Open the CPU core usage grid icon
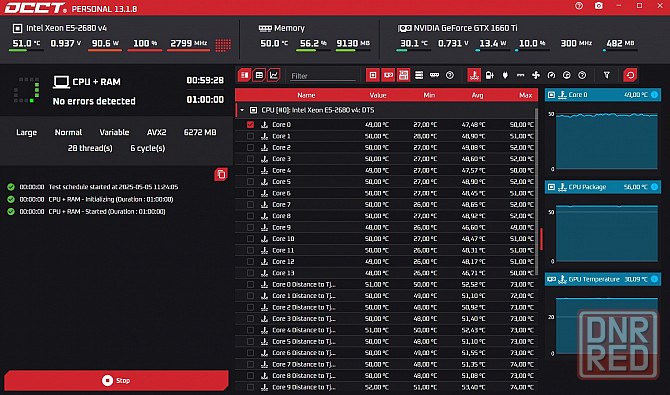 coord(223,44)
